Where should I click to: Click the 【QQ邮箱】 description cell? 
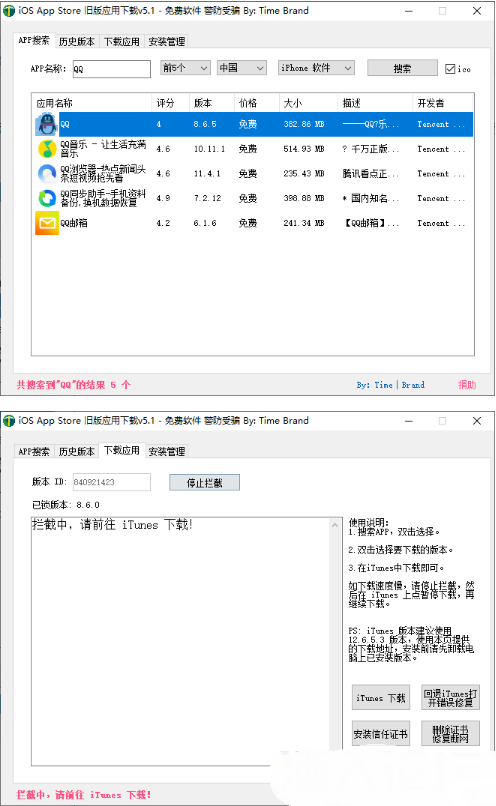371,223
